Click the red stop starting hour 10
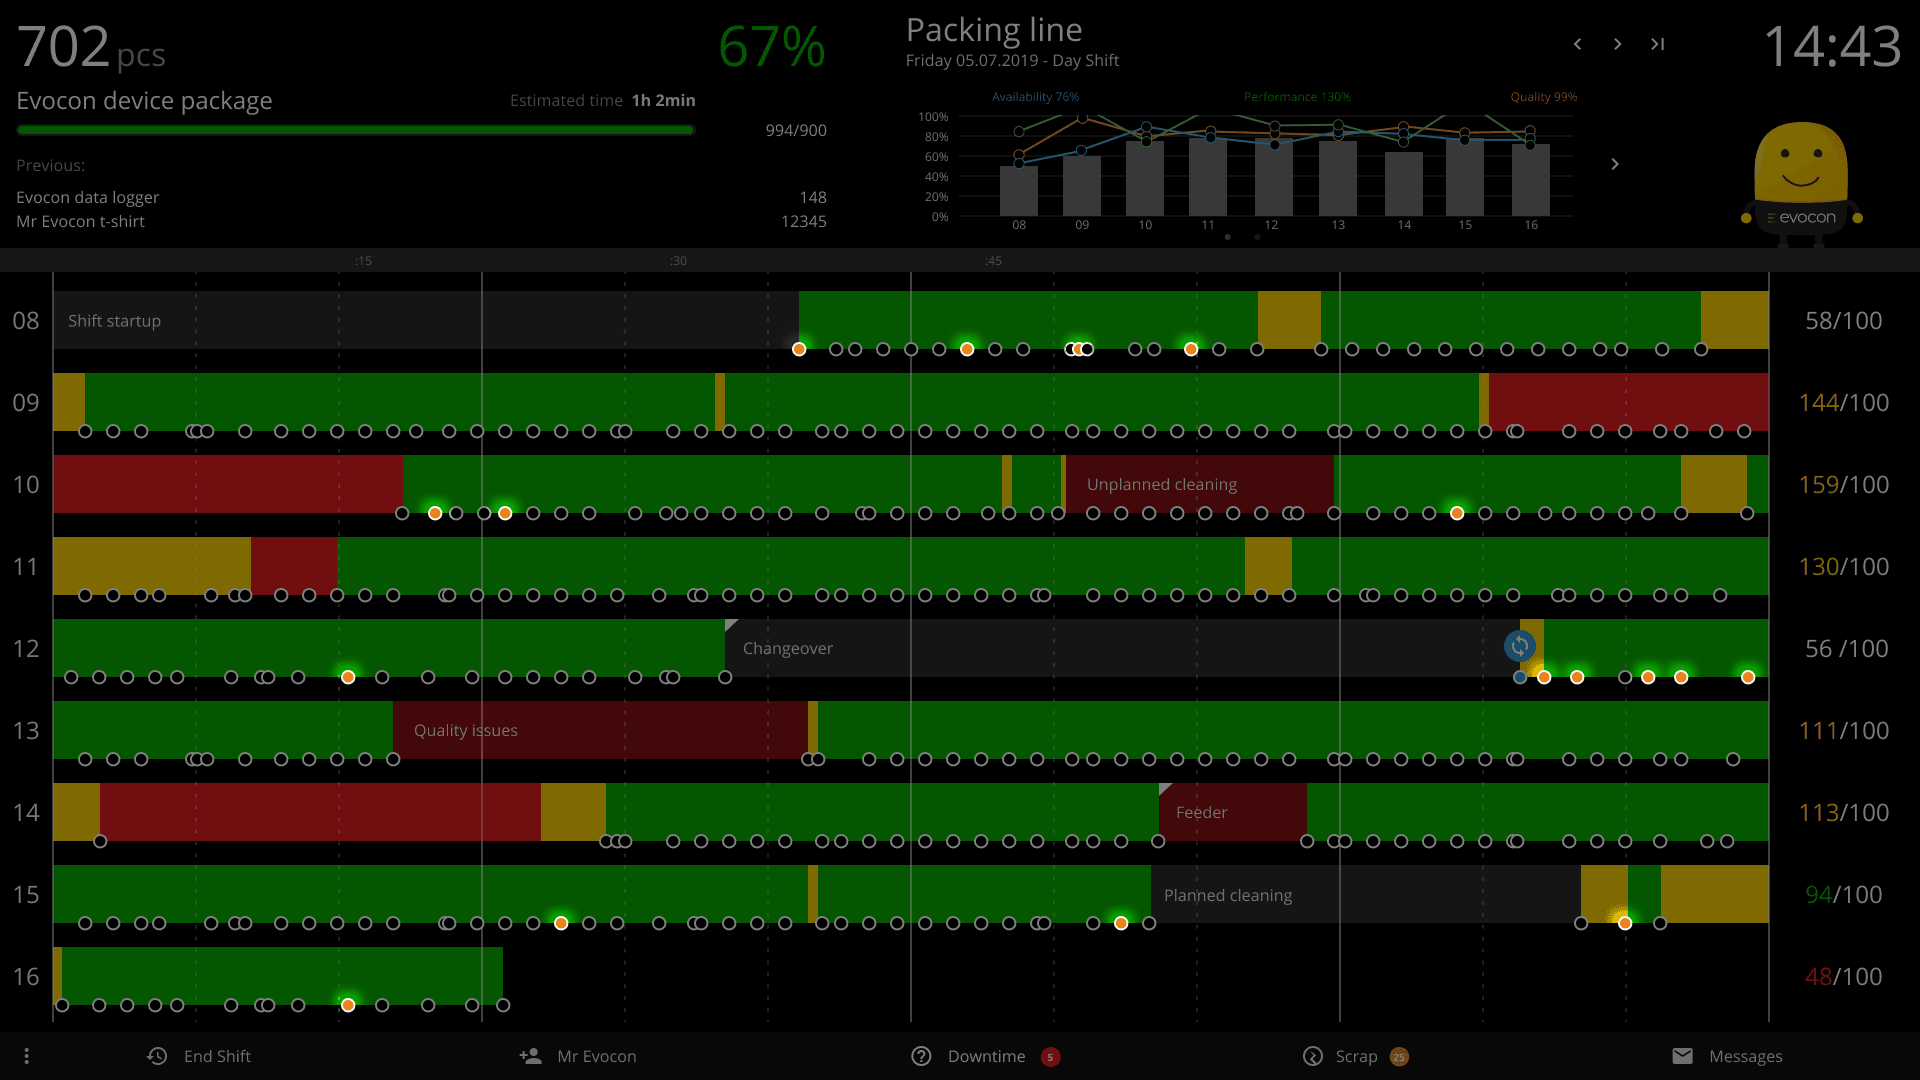1920x1080 pixels. coord(228,484)
